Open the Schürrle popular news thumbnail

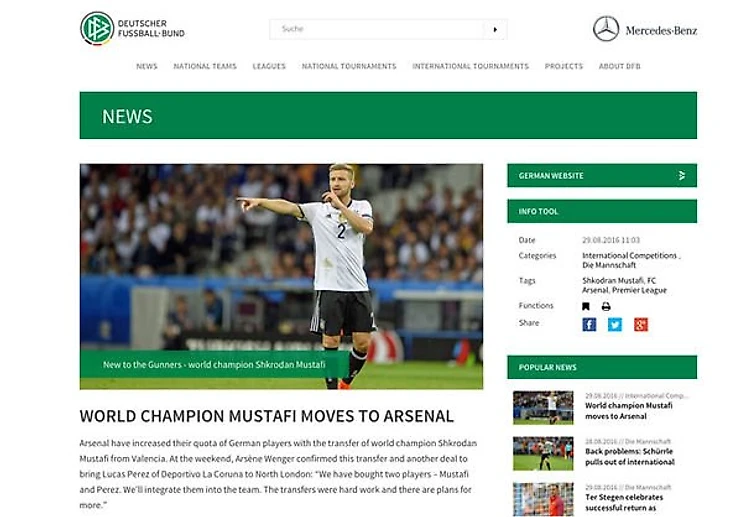pyautogui.click(x=543, y=453)
